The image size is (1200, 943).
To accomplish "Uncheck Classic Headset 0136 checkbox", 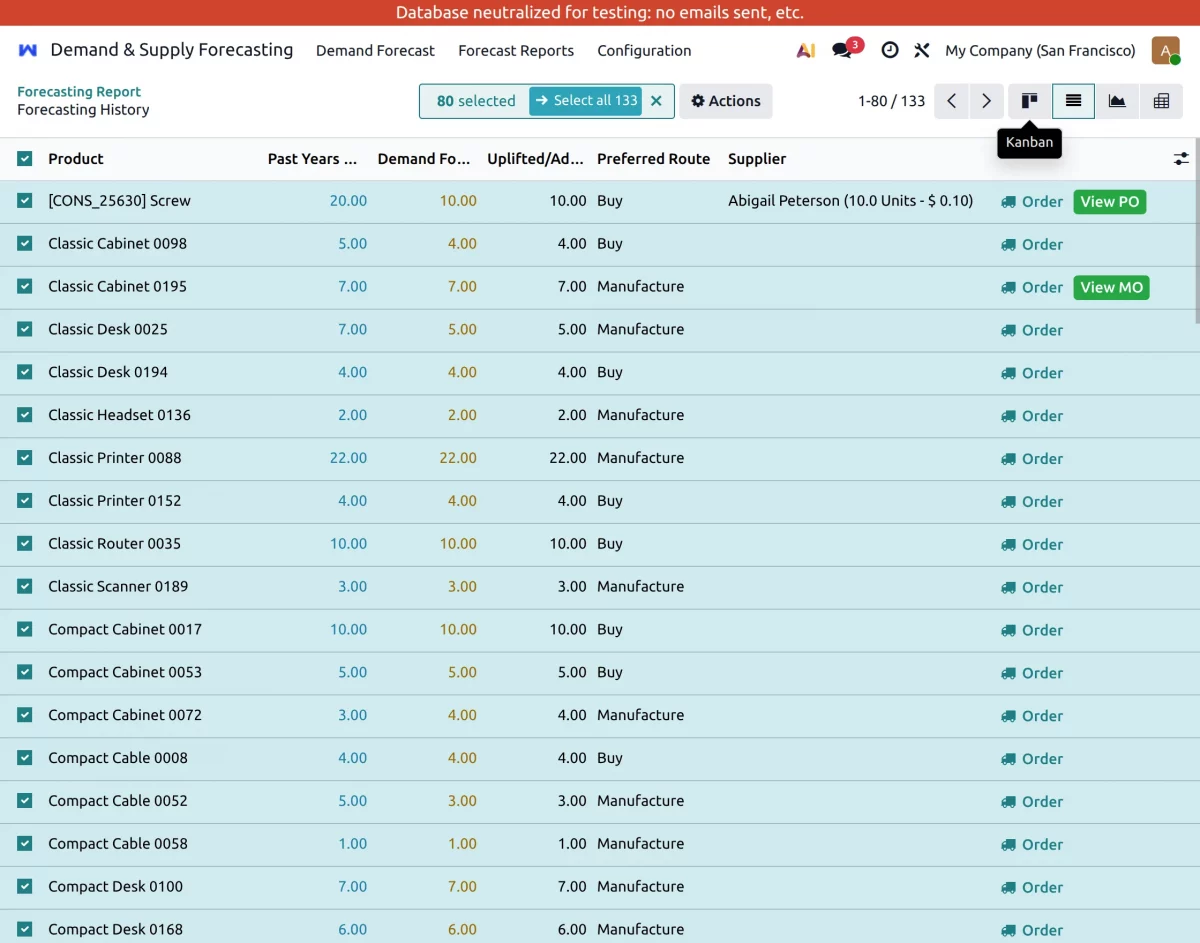I will pos(25,415).
